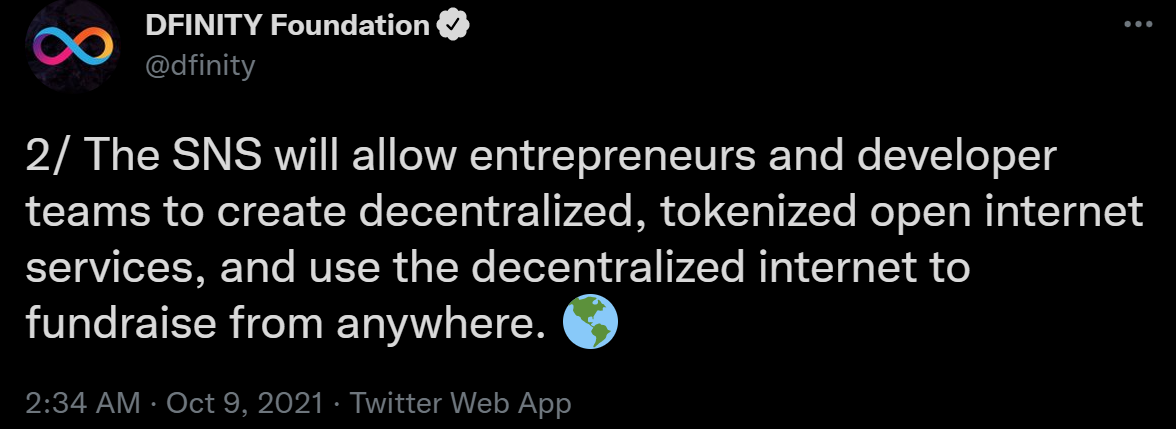Image resolution: width=1176 pixels, height=429 pixels.
Task: Click the word Foundation in display name
Action: (350, 26)
